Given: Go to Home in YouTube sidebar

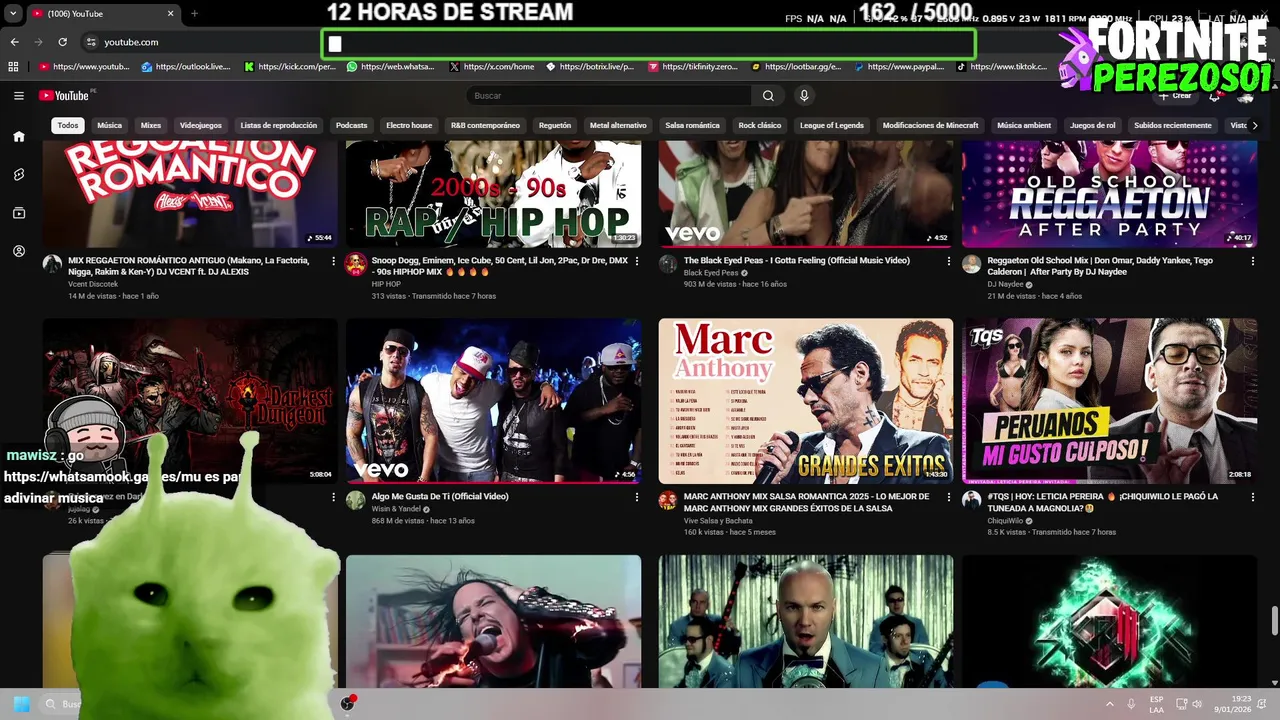Looking at the screenshot, I should coord(19,136).
